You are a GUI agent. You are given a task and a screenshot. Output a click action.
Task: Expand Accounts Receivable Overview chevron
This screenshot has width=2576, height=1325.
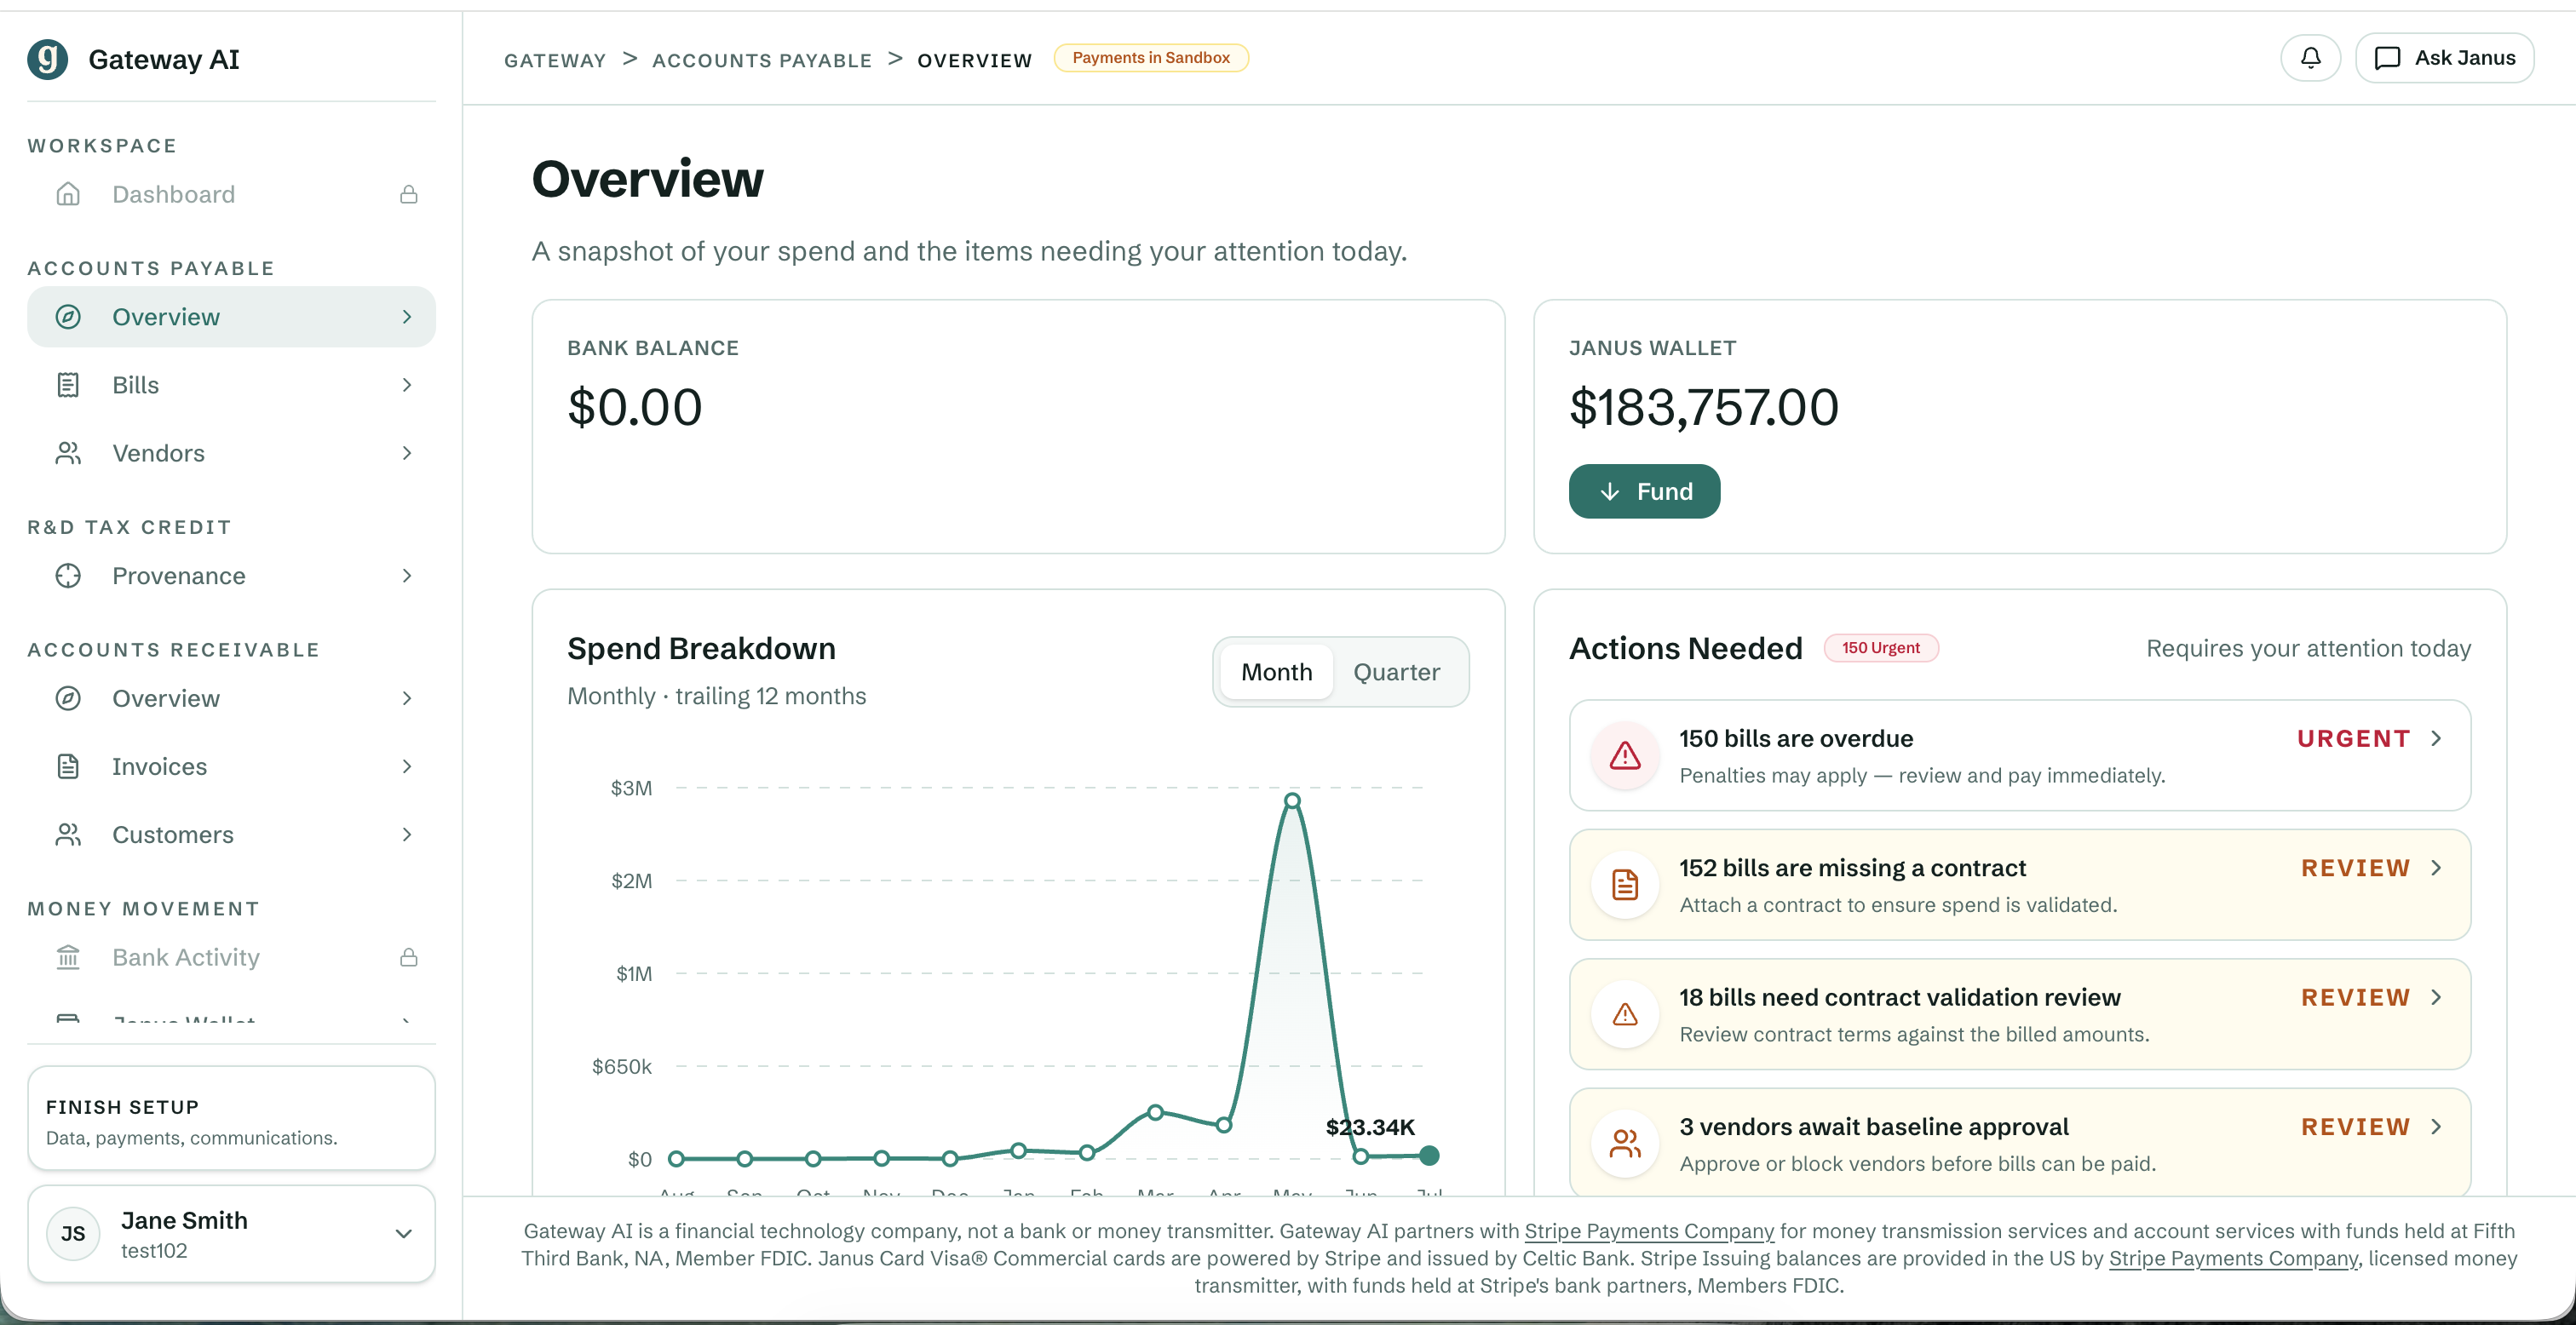click(x=407, y=698)
